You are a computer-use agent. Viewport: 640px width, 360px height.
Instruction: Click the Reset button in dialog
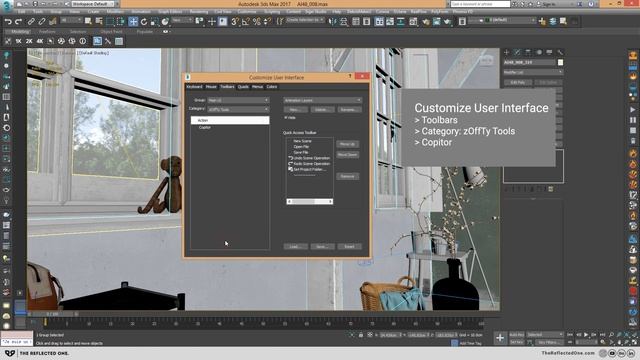(x=349, y=247)
